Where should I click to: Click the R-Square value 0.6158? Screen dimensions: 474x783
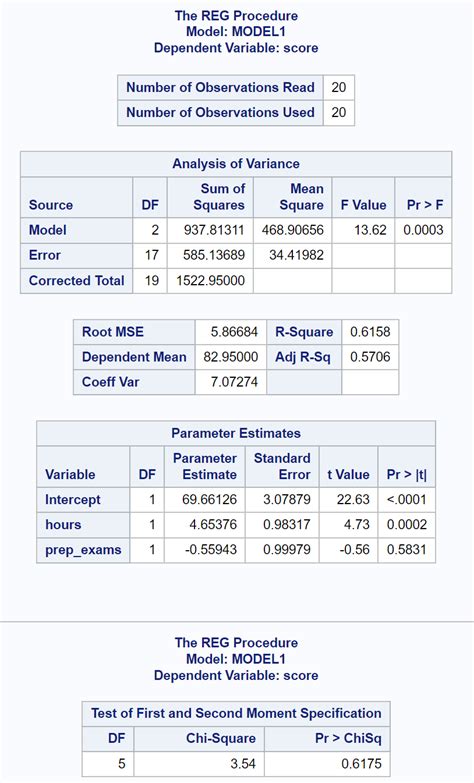370,332
